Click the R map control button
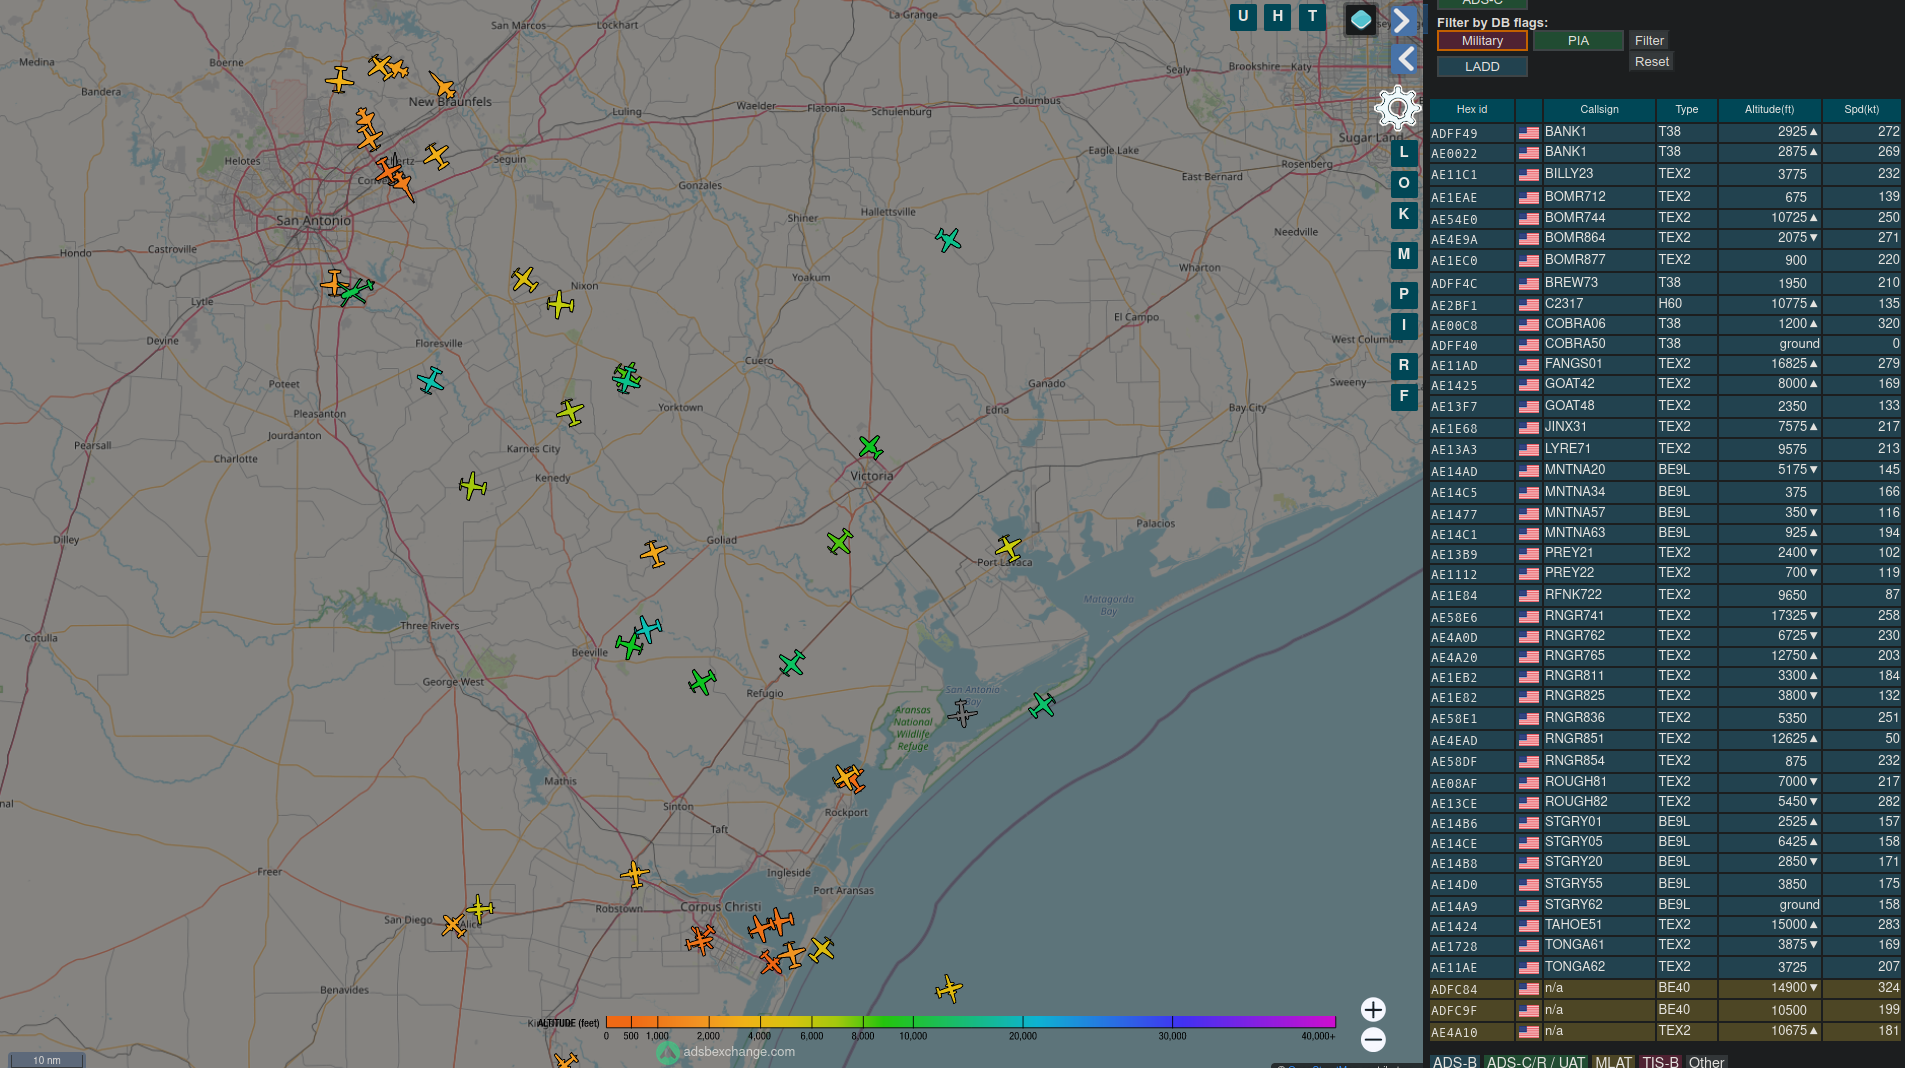 (x=1404, y=366)
